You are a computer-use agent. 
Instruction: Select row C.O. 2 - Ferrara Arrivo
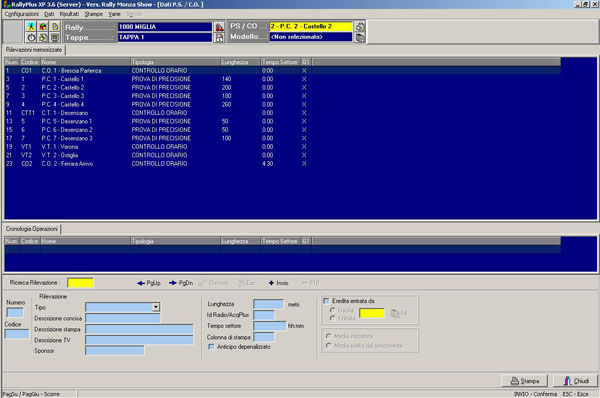coord(283,163)
